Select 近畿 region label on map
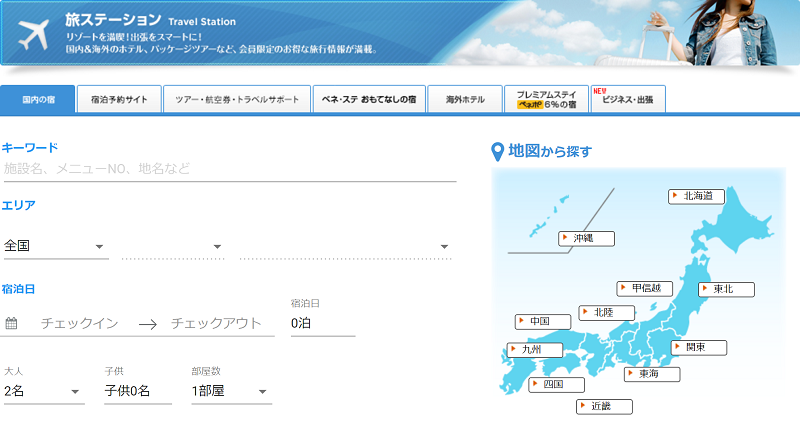 click(604, 407)
